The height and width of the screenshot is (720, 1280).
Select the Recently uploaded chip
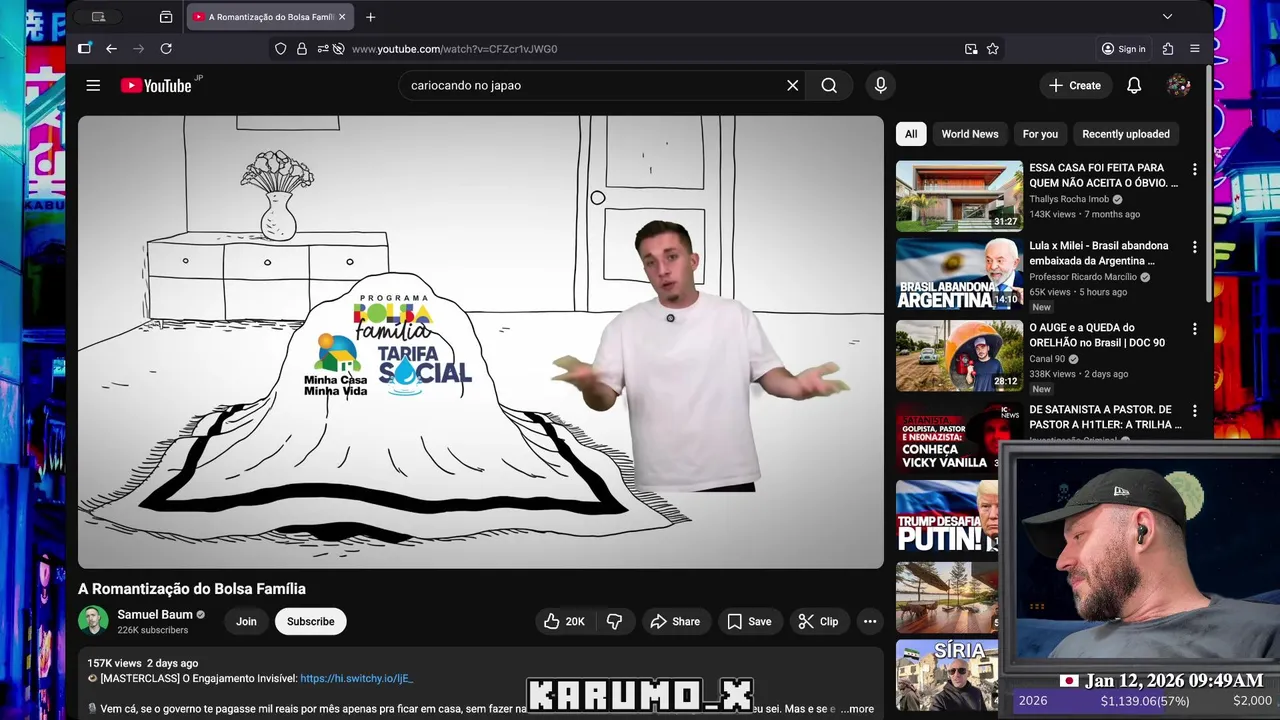pos(1125,134)
